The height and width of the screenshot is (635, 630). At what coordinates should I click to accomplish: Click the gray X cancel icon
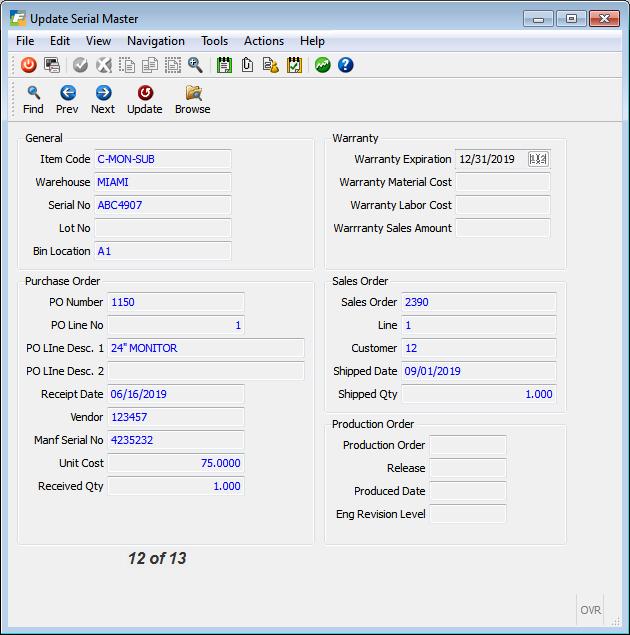click(104, 65)
